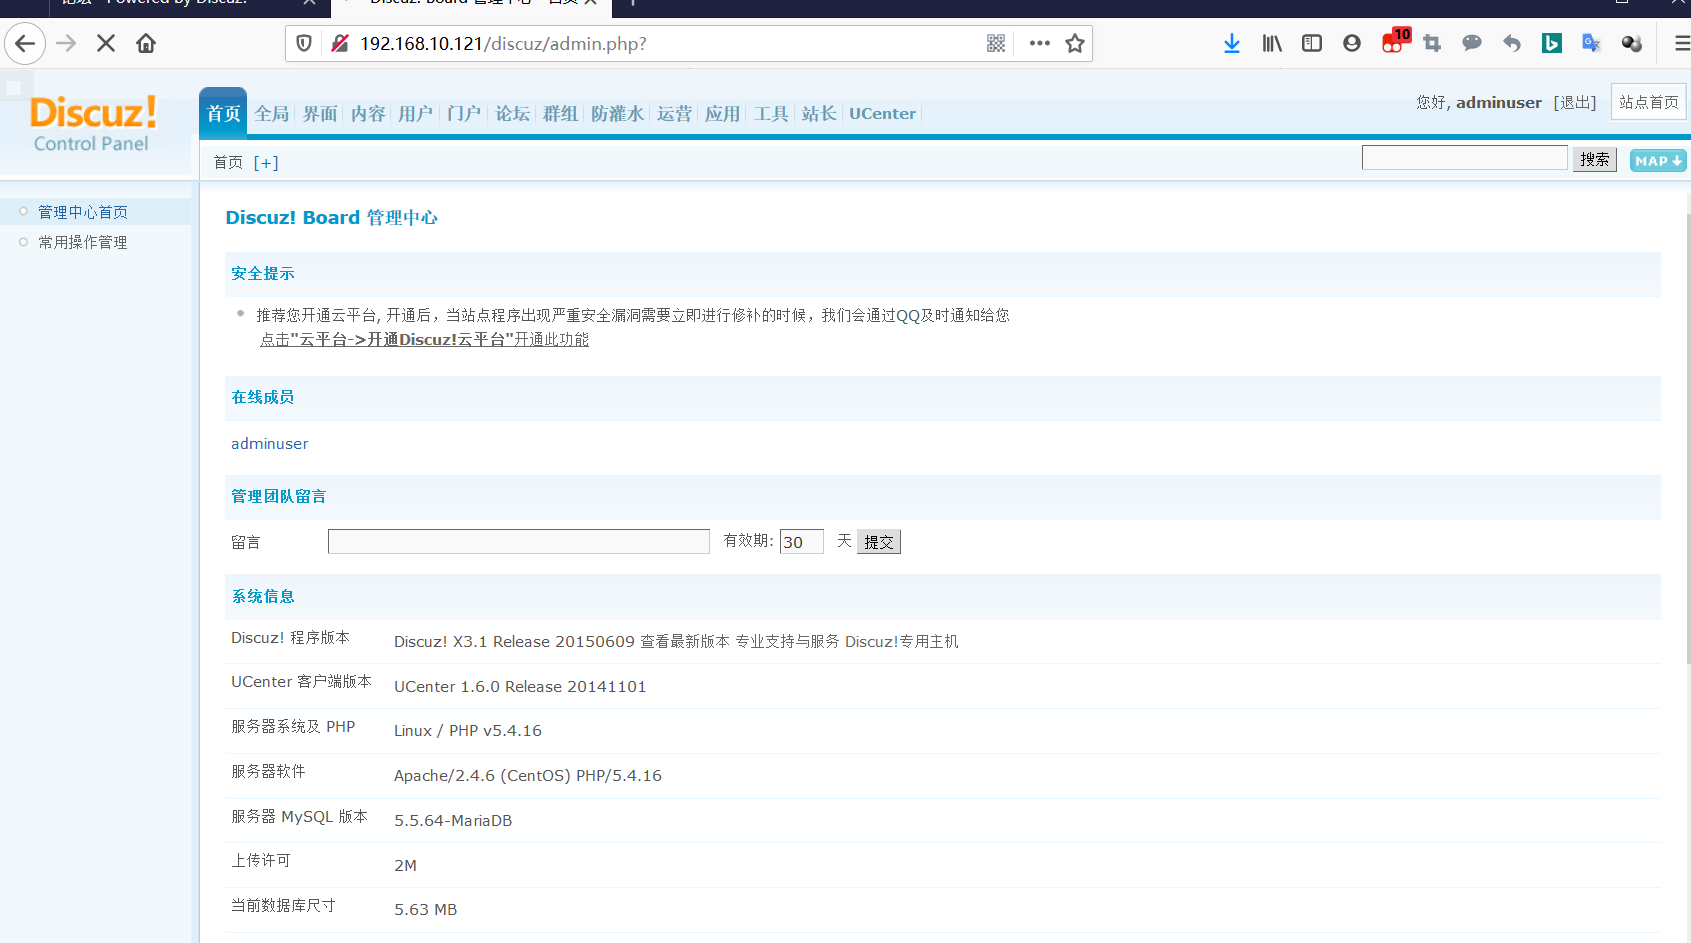Open the page actions three-dot menu
This screenshot has height=943, width=1691.
point(1040,44)
